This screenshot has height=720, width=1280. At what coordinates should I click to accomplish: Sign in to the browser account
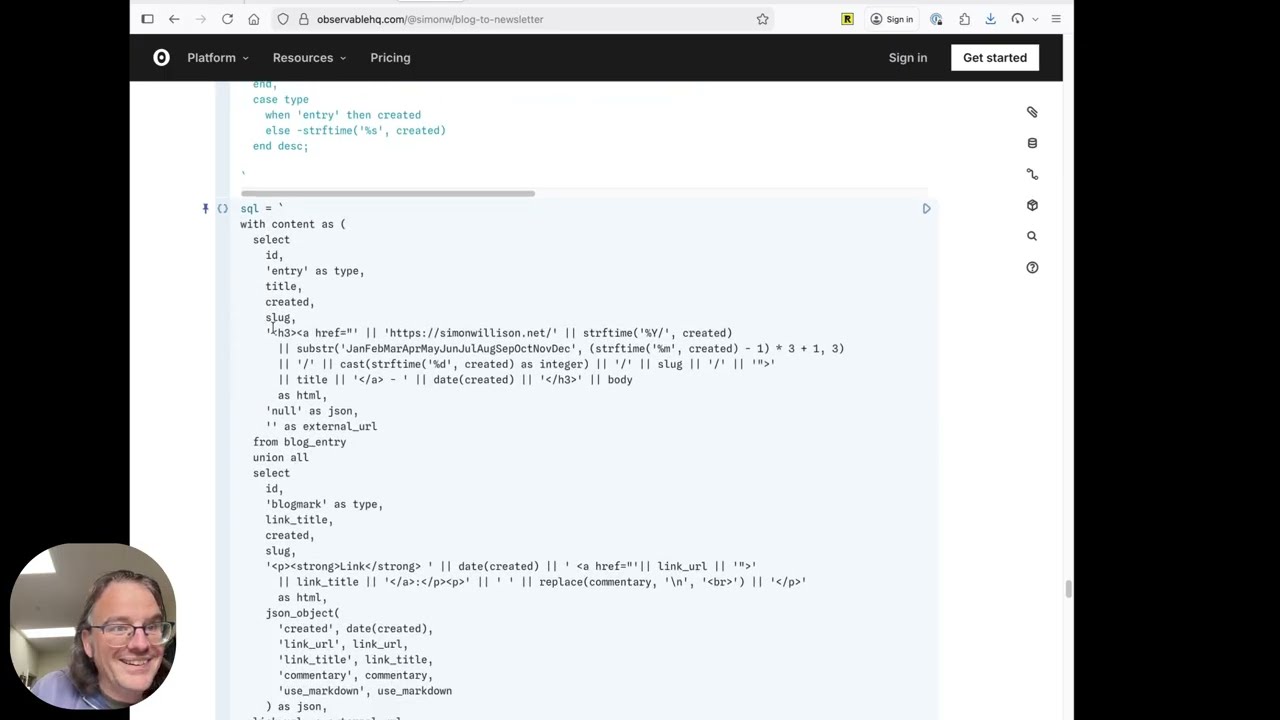click(x=891, y=19)
